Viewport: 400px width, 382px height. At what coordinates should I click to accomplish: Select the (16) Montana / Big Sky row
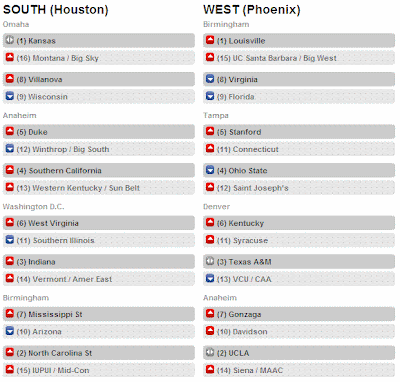[99, 58]
